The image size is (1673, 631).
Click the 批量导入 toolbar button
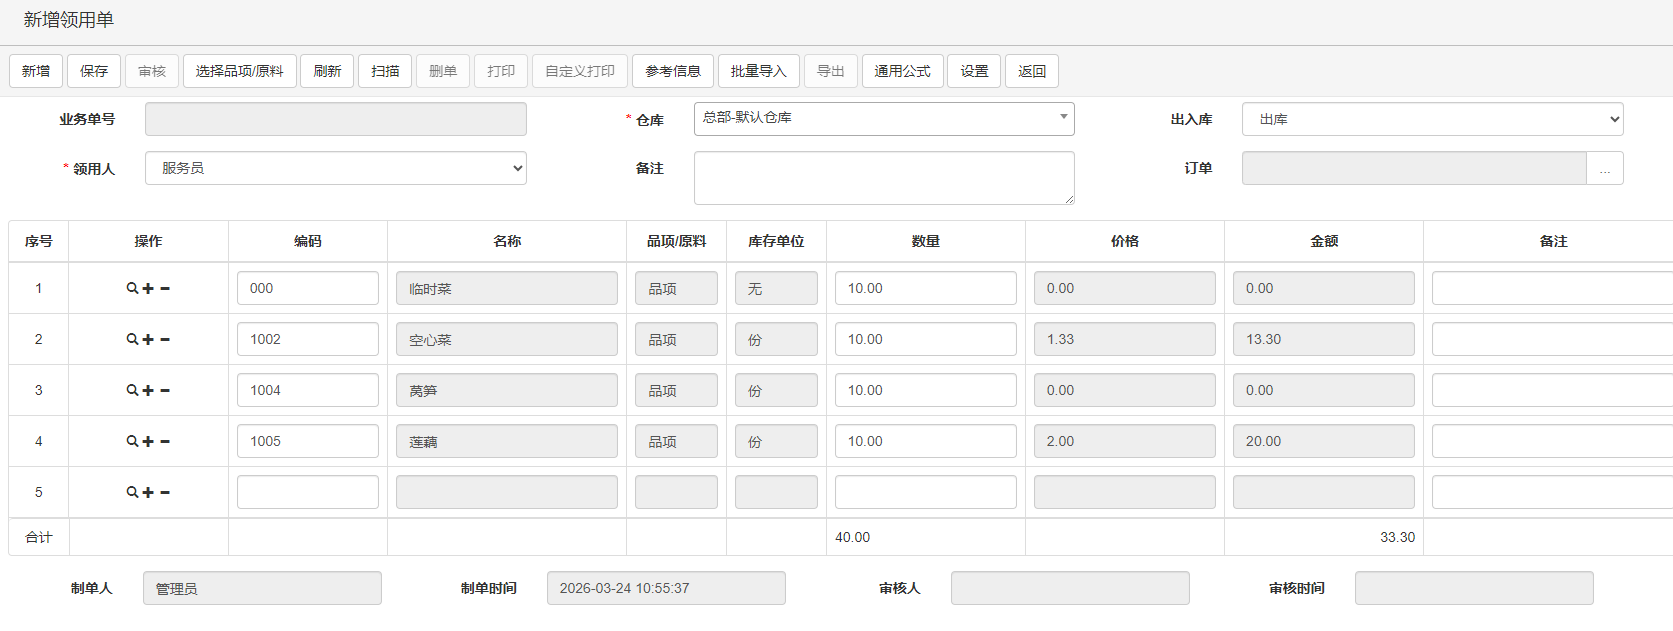pyautogui.click(x=758, y=71)
